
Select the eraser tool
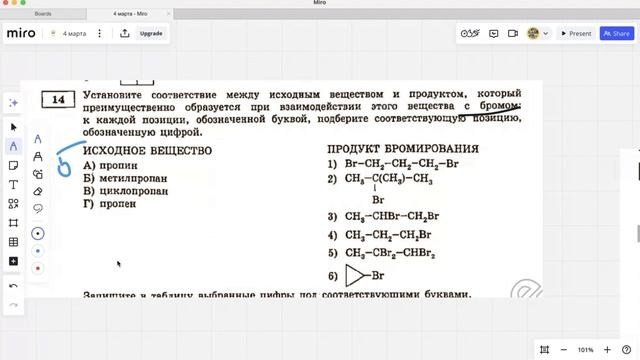click(38, 191)
